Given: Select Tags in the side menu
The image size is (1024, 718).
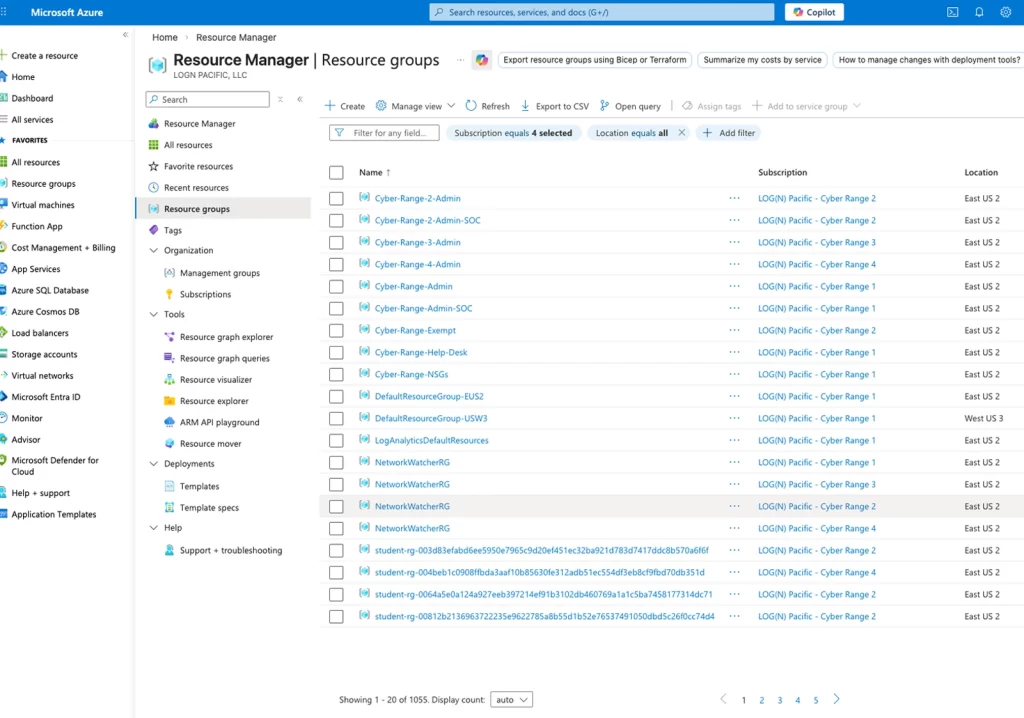Looking at the screenshot, I should tap(173, 230).
